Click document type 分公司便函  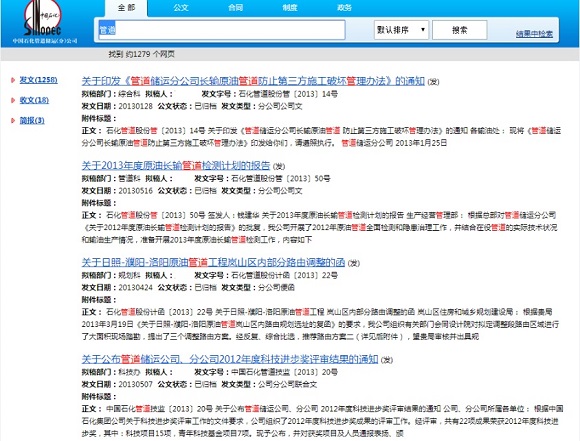coord(276,288)
